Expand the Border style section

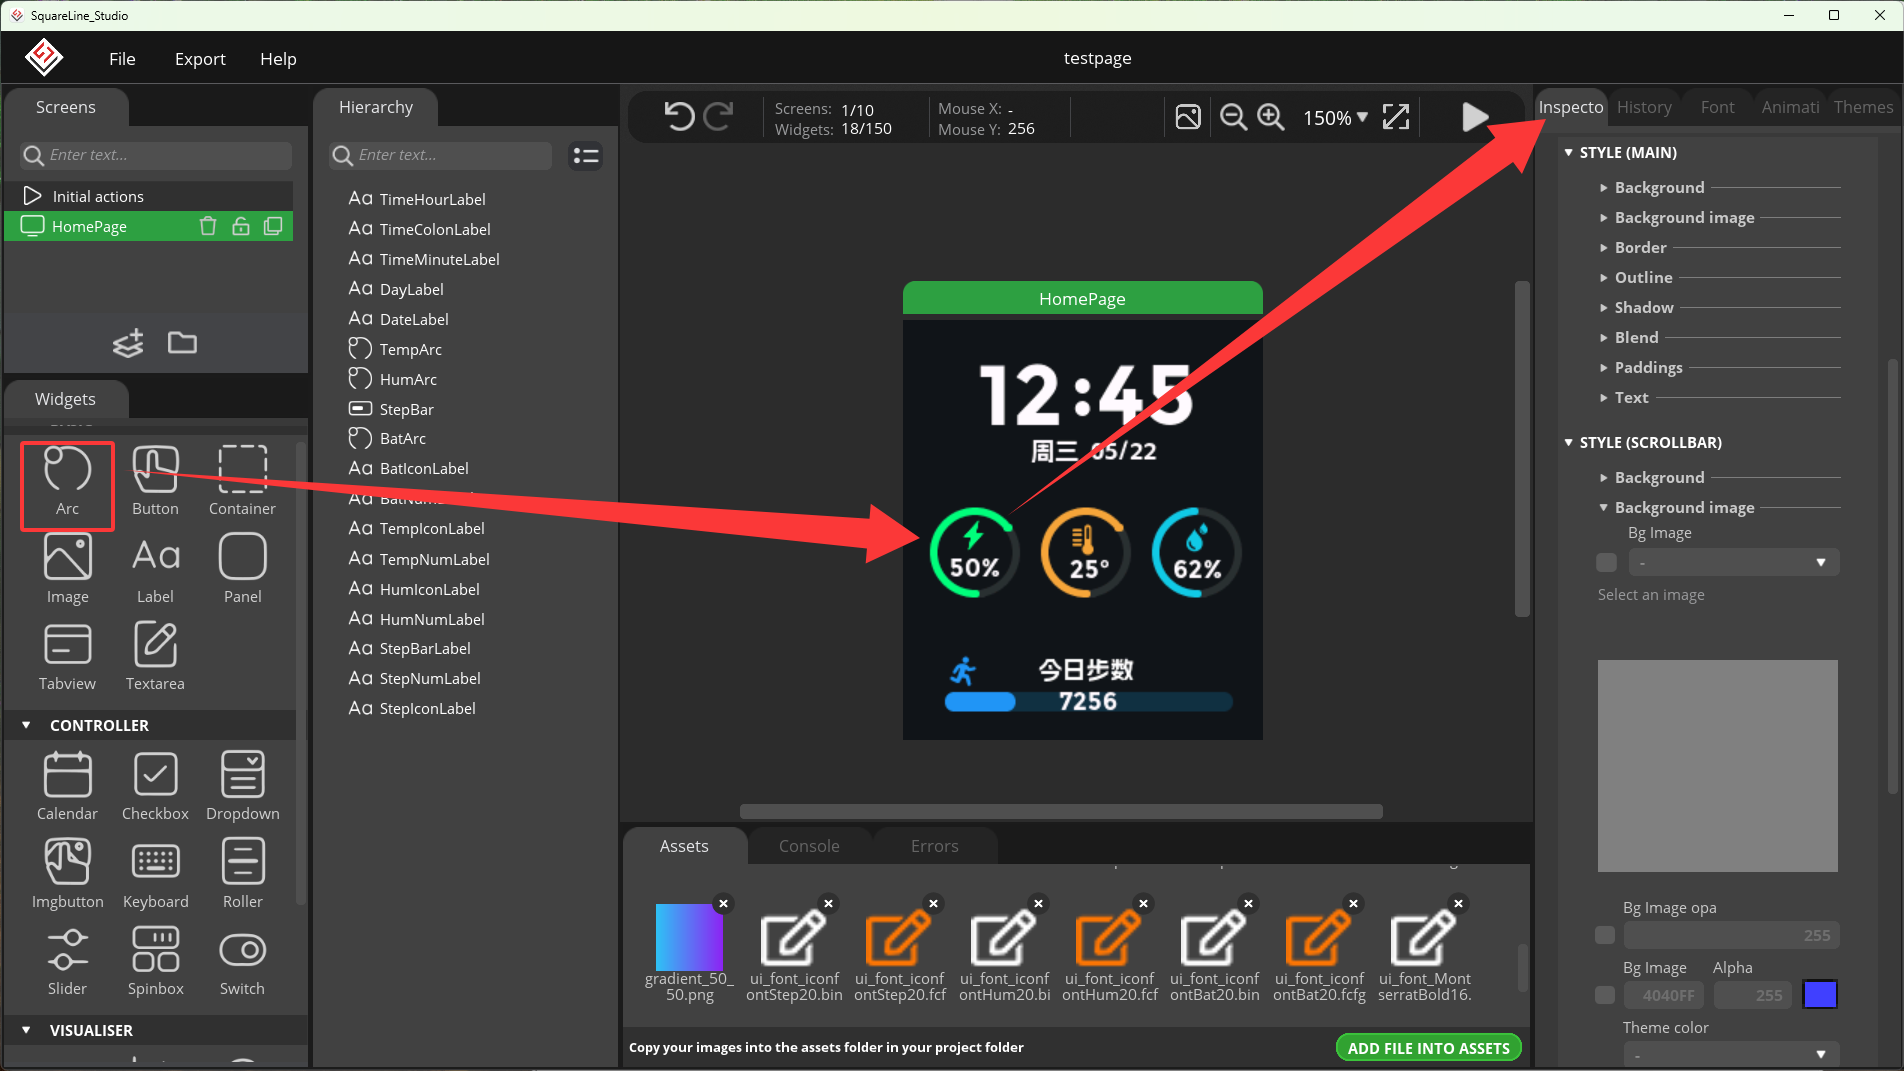coord(1640,247)
